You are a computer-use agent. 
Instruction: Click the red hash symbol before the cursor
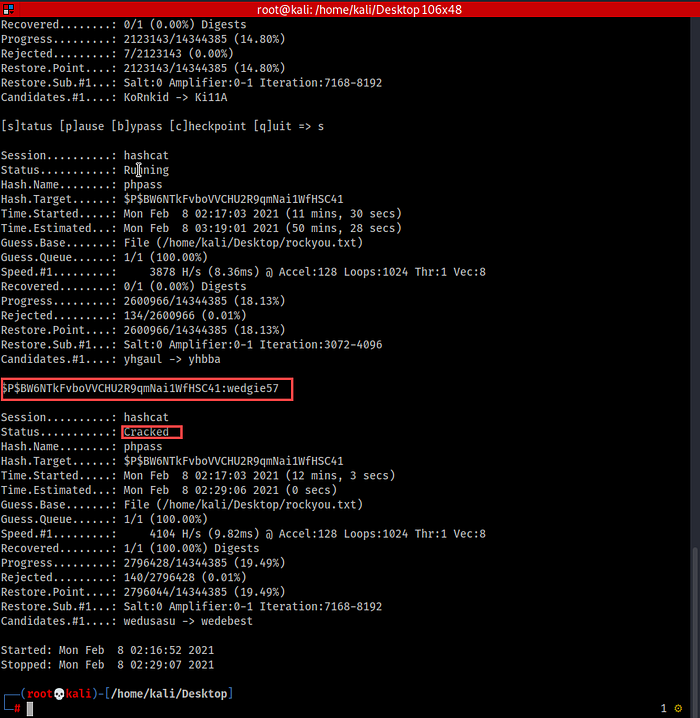[x=19, y=708]
